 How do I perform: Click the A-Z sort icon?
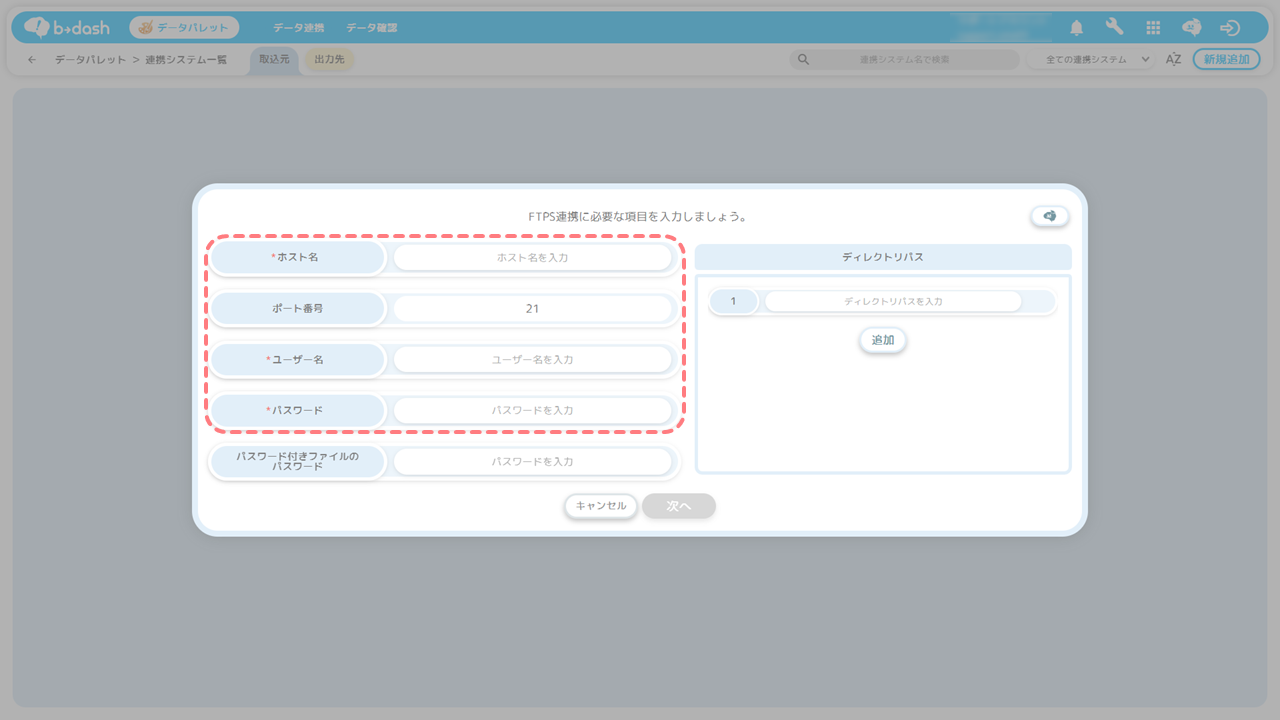point(1173,60)
